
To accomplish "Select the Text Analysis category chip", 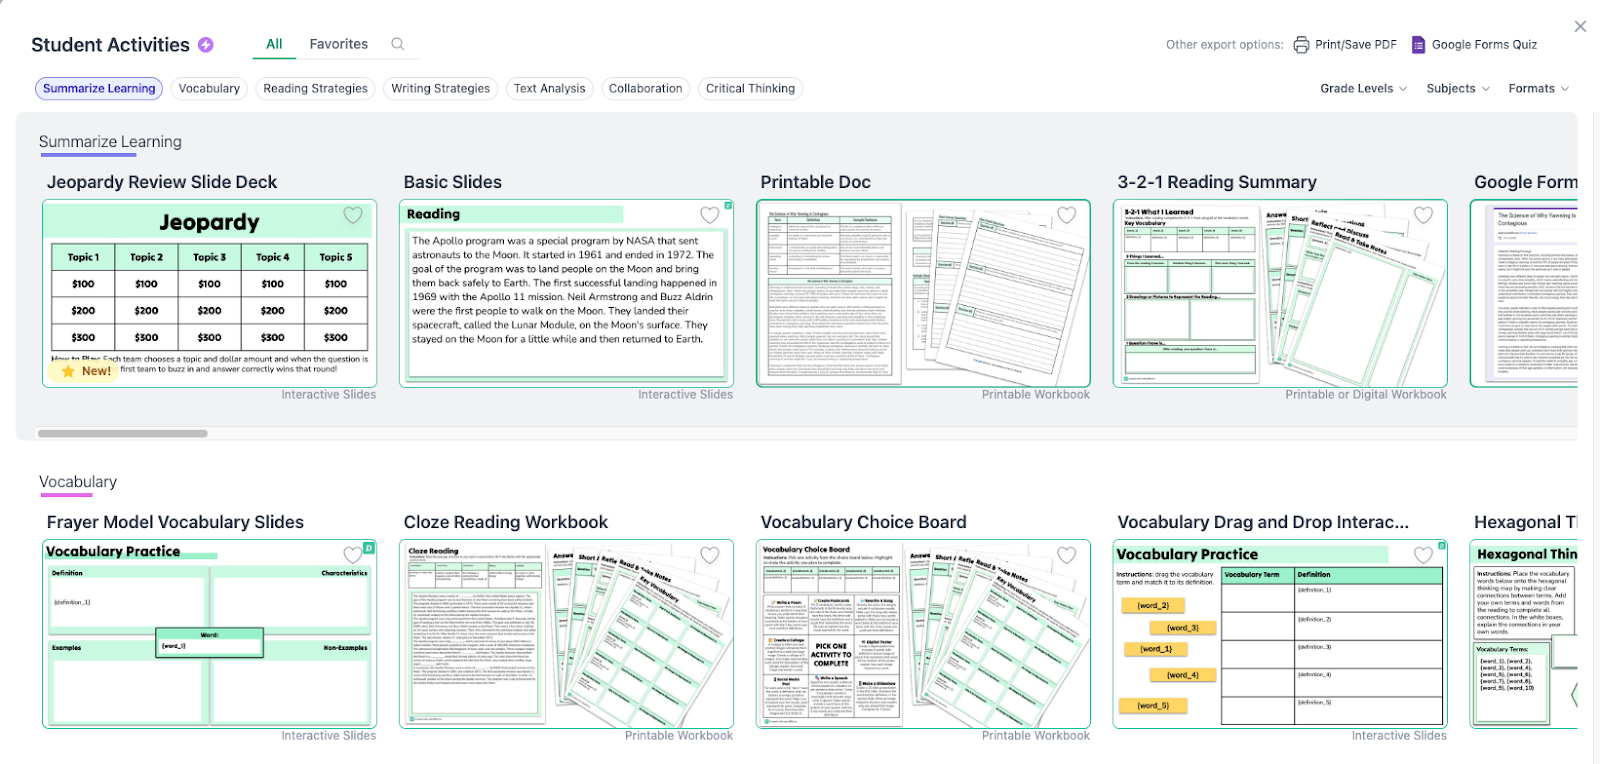I will [550, 89].
